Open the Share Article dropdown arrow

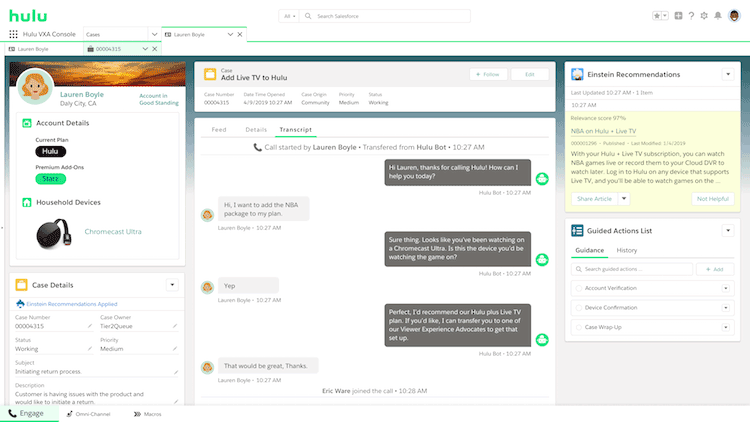pos(625,199)
